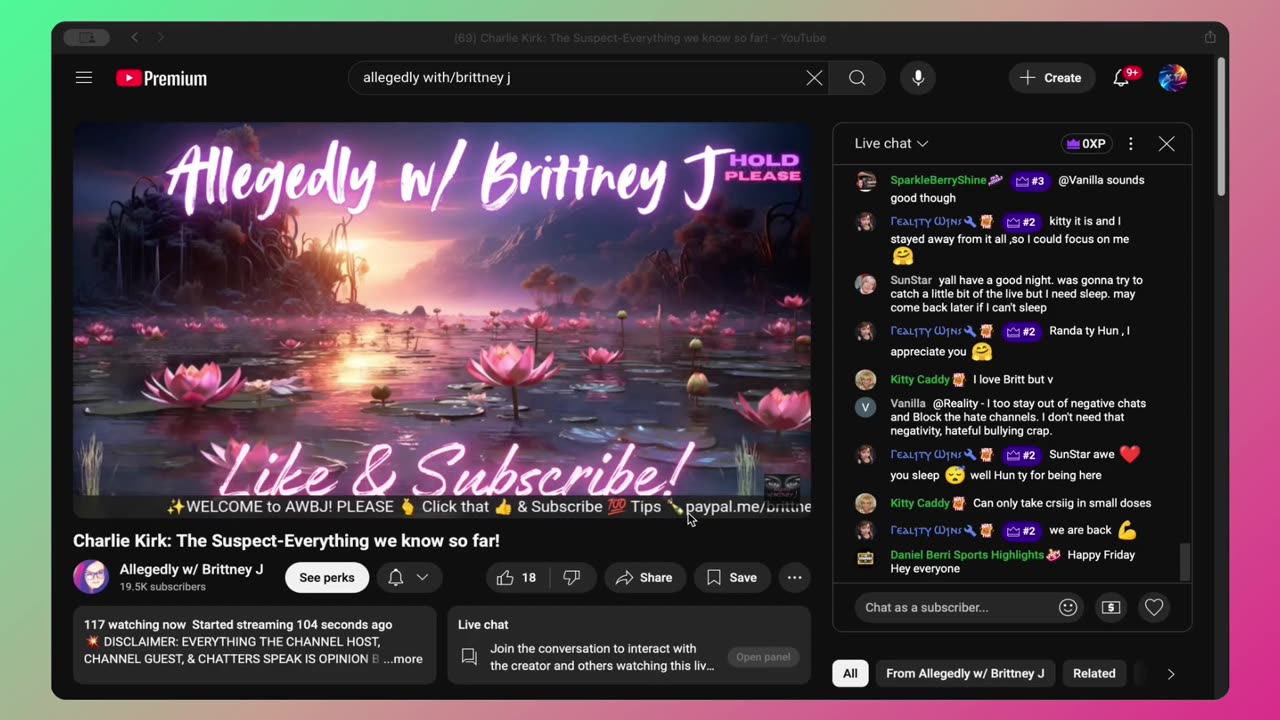Open the Create menu
This screenshot has height=720, width=1280.
pos(1051,78)
